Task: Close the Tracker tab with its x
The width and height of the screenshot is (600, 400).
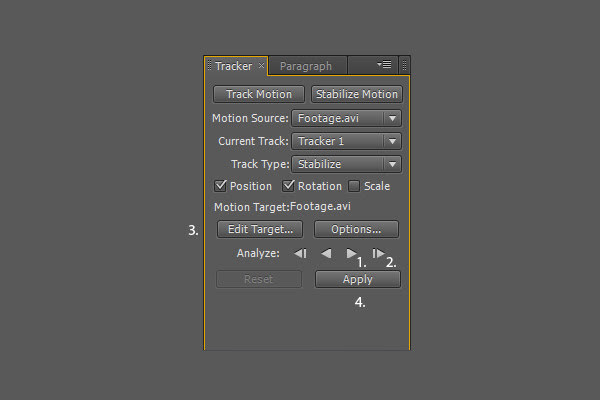Action: pyautogui.click(x=261, y=65)
